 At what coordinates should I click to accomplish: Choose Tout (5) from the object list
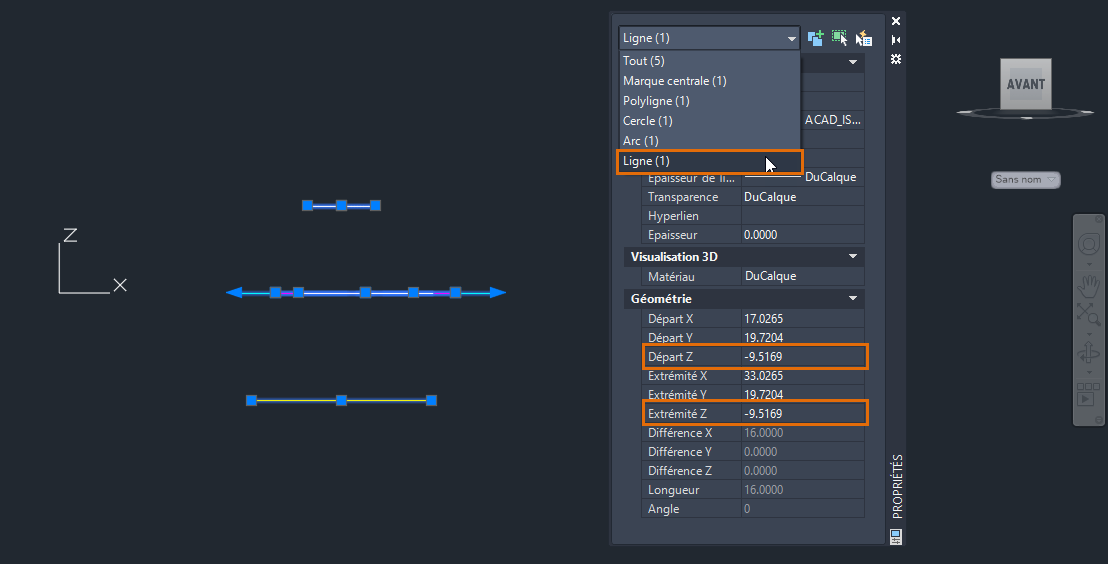[x=709, y=61]
